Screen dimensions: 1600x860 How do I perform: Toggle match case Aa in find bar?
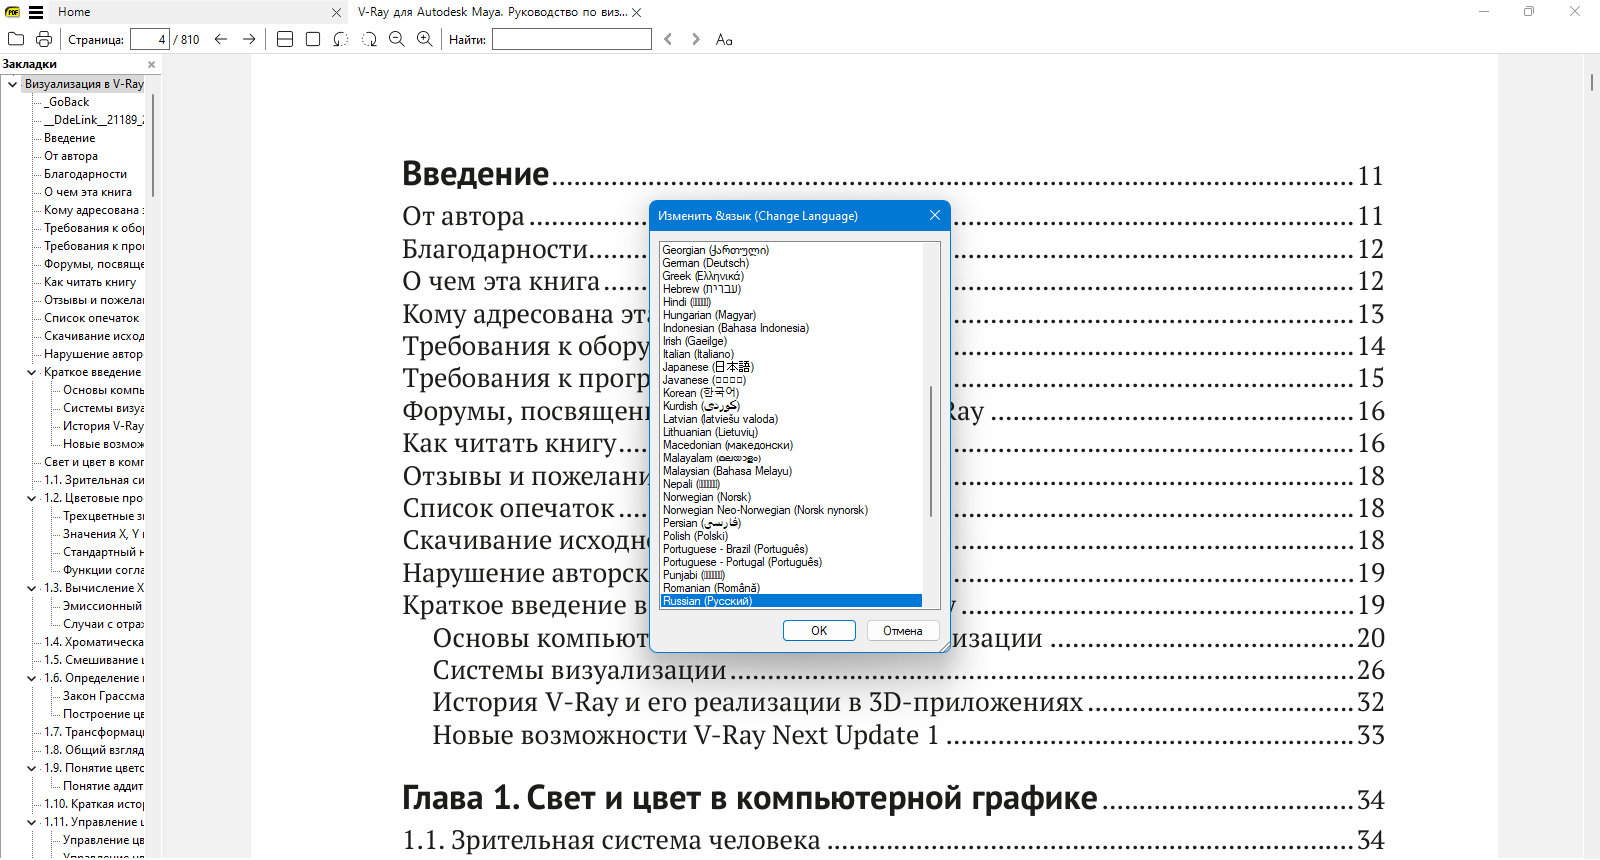(x=724, y=39)
